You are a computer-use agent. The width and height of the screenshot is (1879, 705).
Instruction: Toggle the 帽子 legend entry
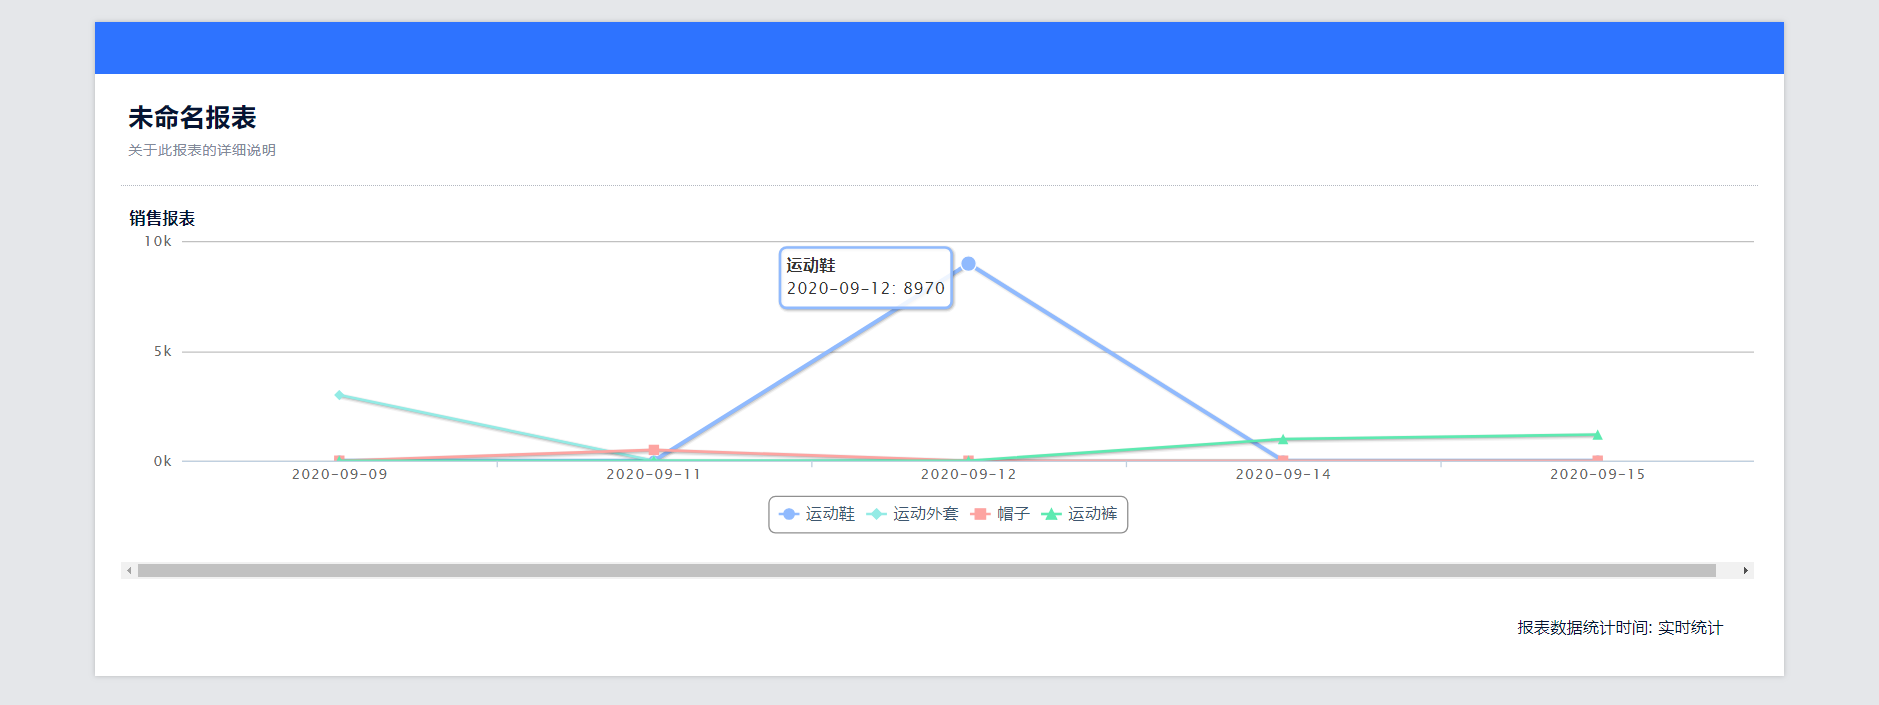[1001, 514]
